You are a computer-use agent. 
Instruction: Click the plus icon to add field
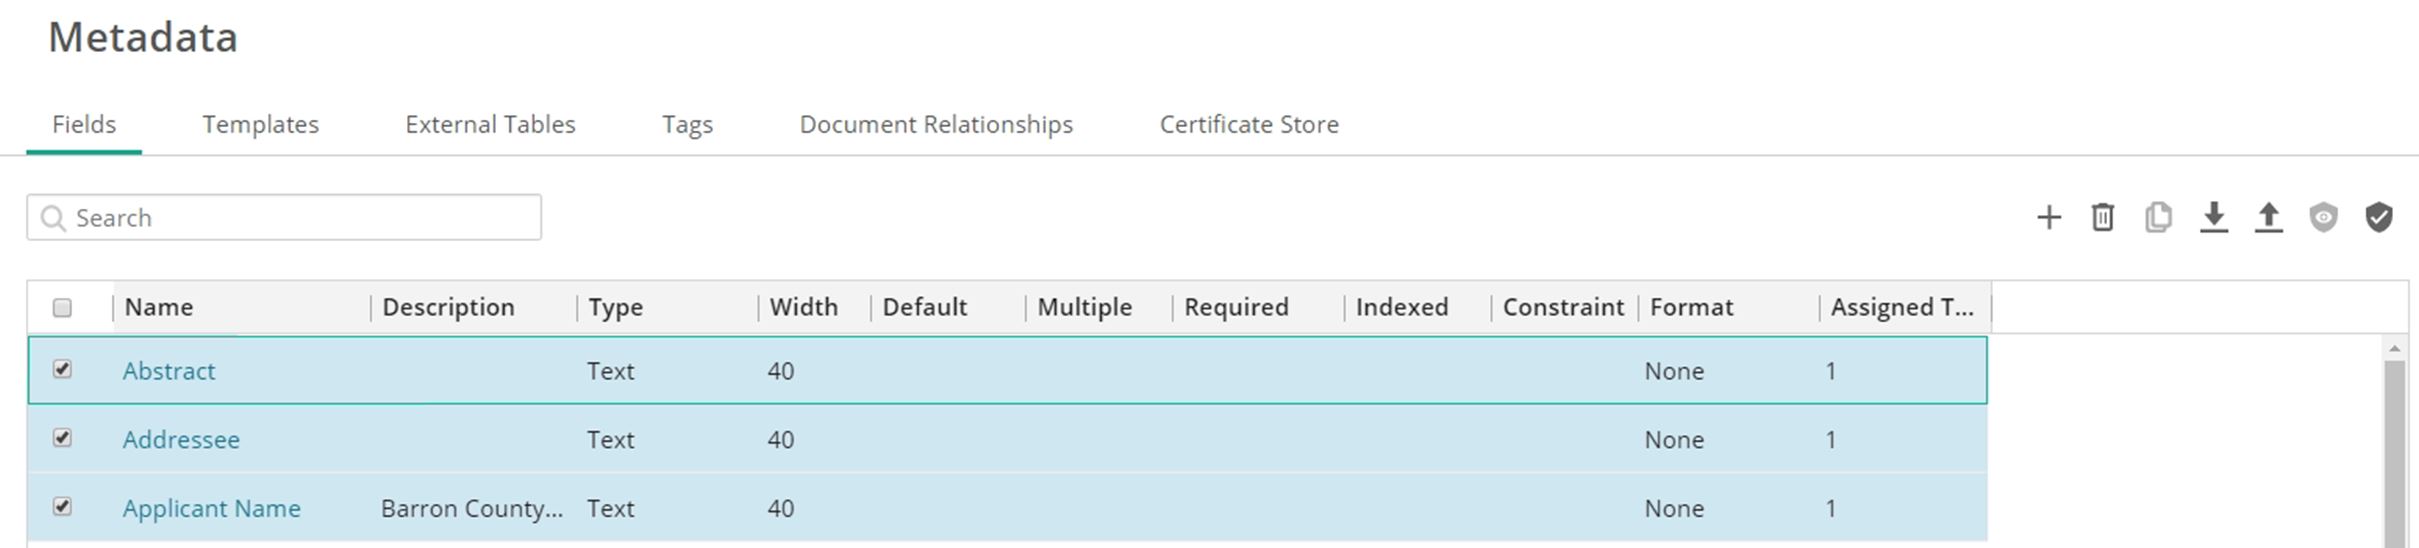point(2048,217)
